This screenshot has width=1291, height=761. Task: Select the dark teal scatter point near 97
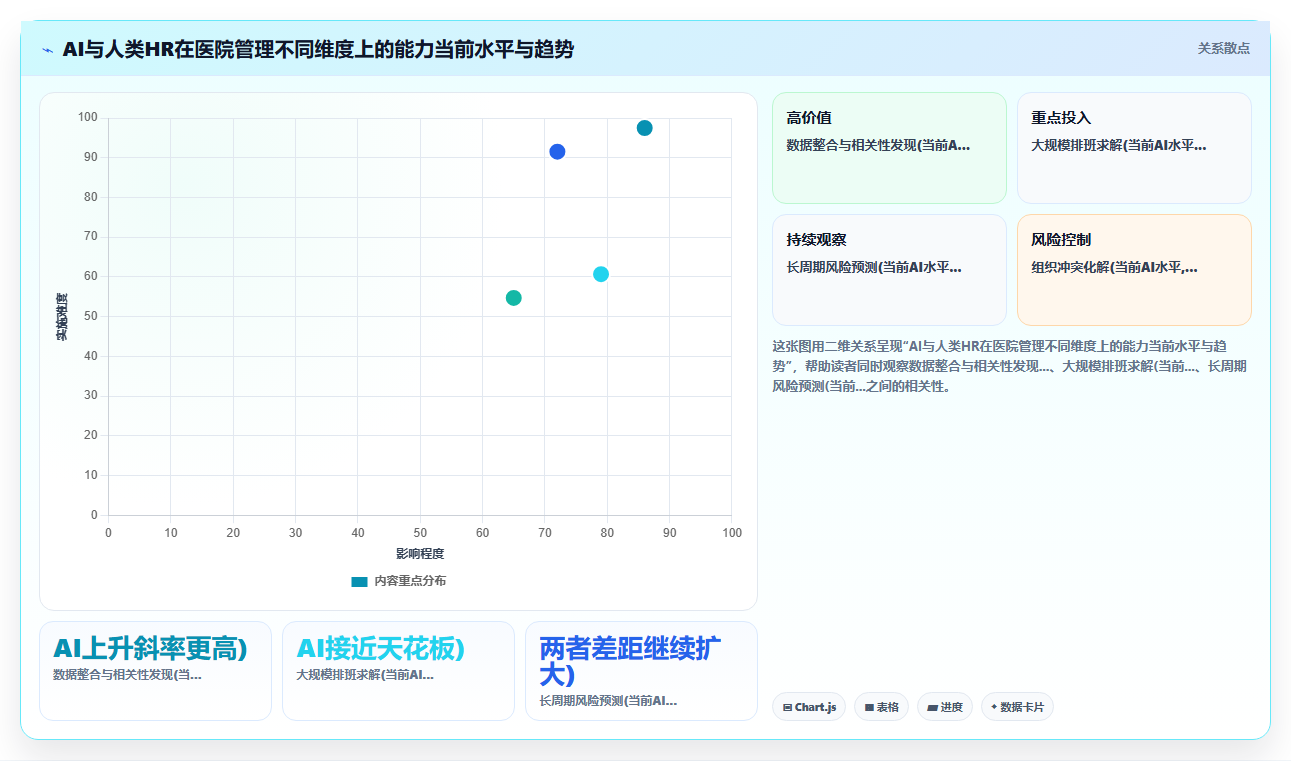click(x=644, y=128)
